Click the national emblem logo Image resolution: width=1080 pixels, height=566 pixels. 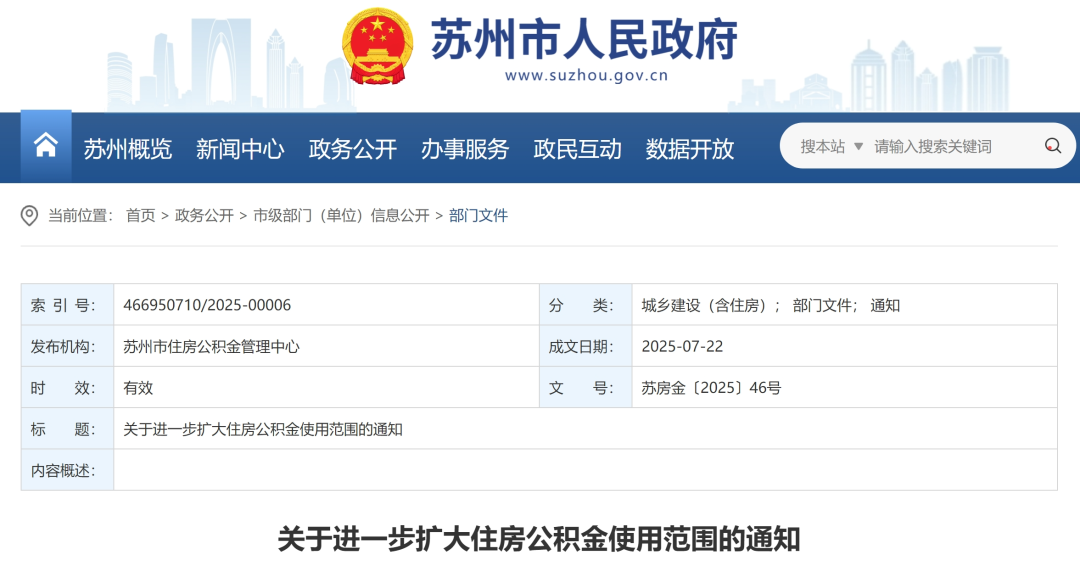pyautogui.click(x=377, y=47)
